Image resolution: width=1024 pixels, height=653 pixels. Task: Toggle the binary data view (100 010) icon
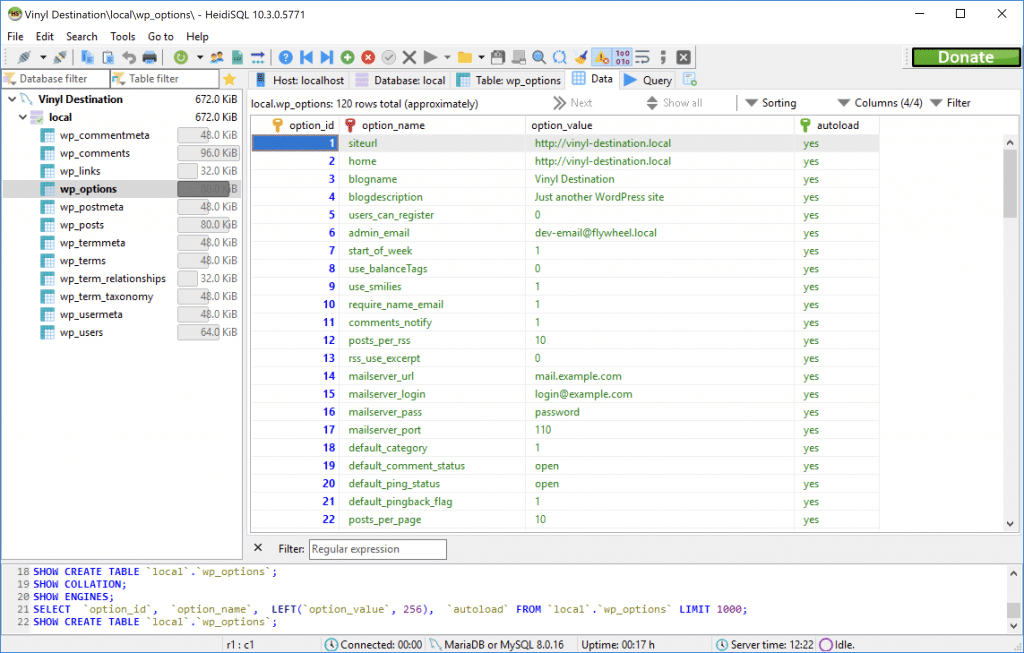[x=622, y=57]
